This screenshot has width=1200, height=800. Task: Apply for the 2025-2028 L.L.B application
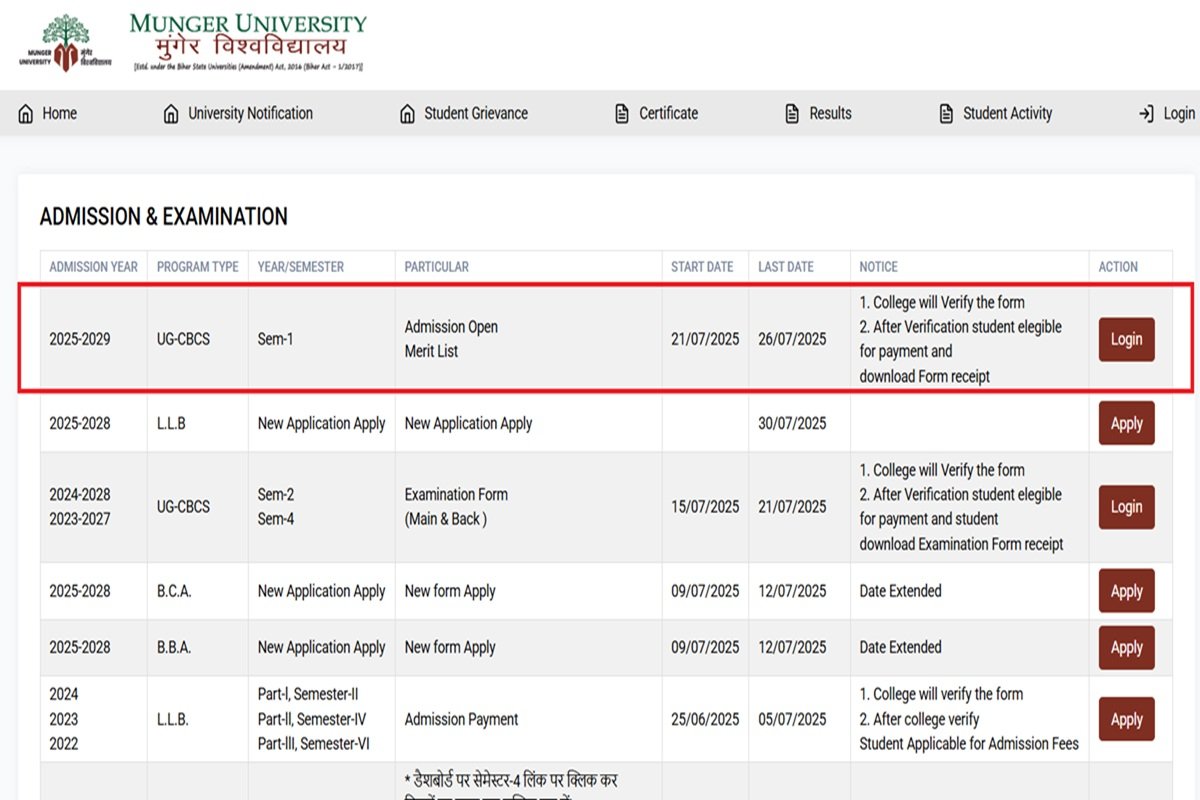click(x=1126, y=423)
